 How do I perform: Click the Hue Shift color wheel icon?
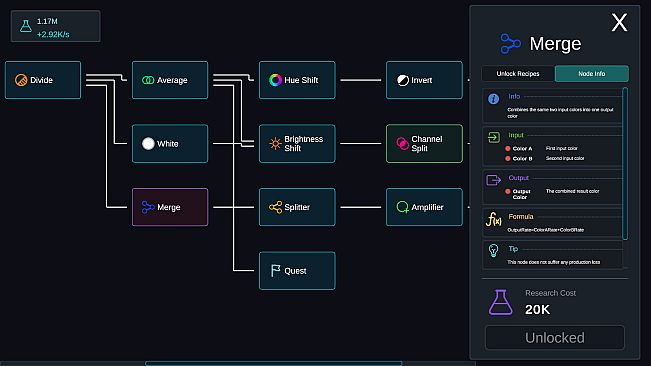point(275,80)
